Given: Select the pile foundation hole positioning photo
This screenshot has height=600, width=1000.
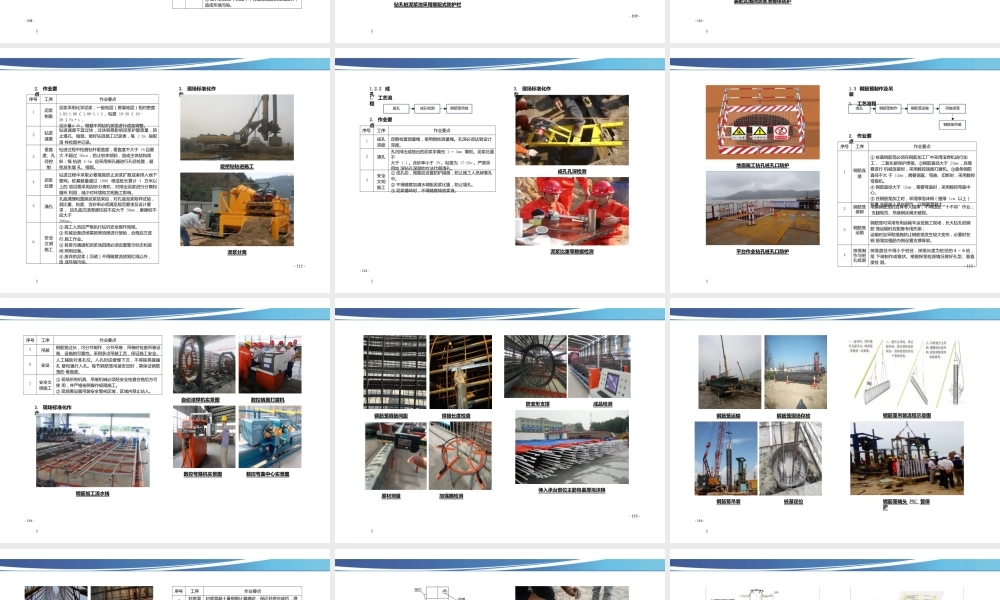Looking at the screenshot, I should [791, 458].
